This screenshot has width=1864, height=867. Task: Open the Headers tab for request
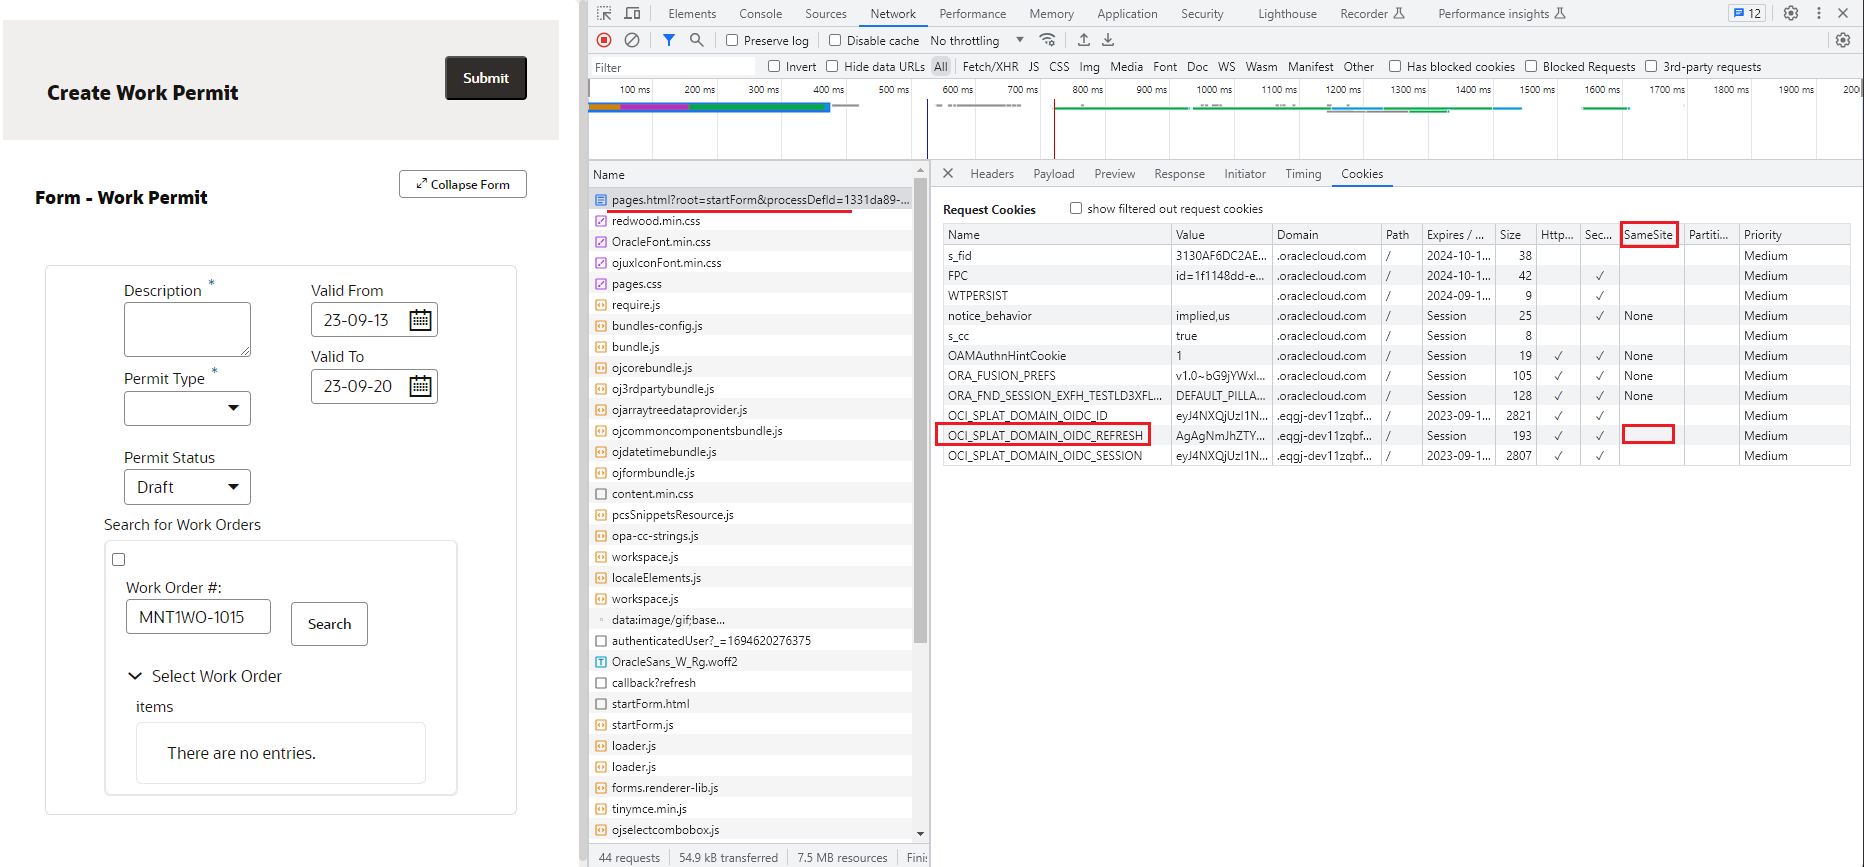(991, 174)
